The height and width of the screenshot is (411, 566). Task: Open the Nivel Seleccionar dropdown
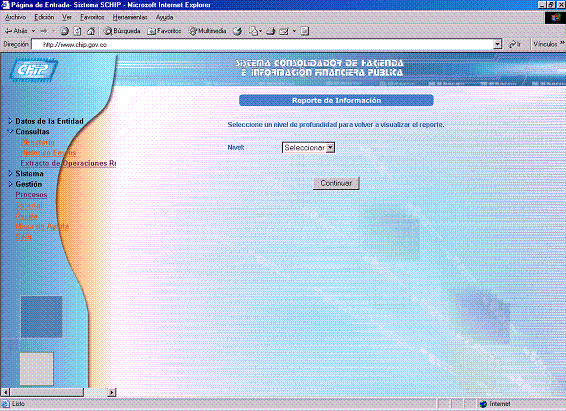pyautogui.click(x=309, y=148)
